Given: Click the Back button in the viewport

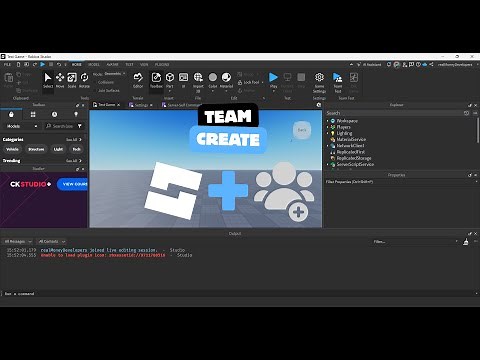Looking at the screenshot, I should click(302, 130).
